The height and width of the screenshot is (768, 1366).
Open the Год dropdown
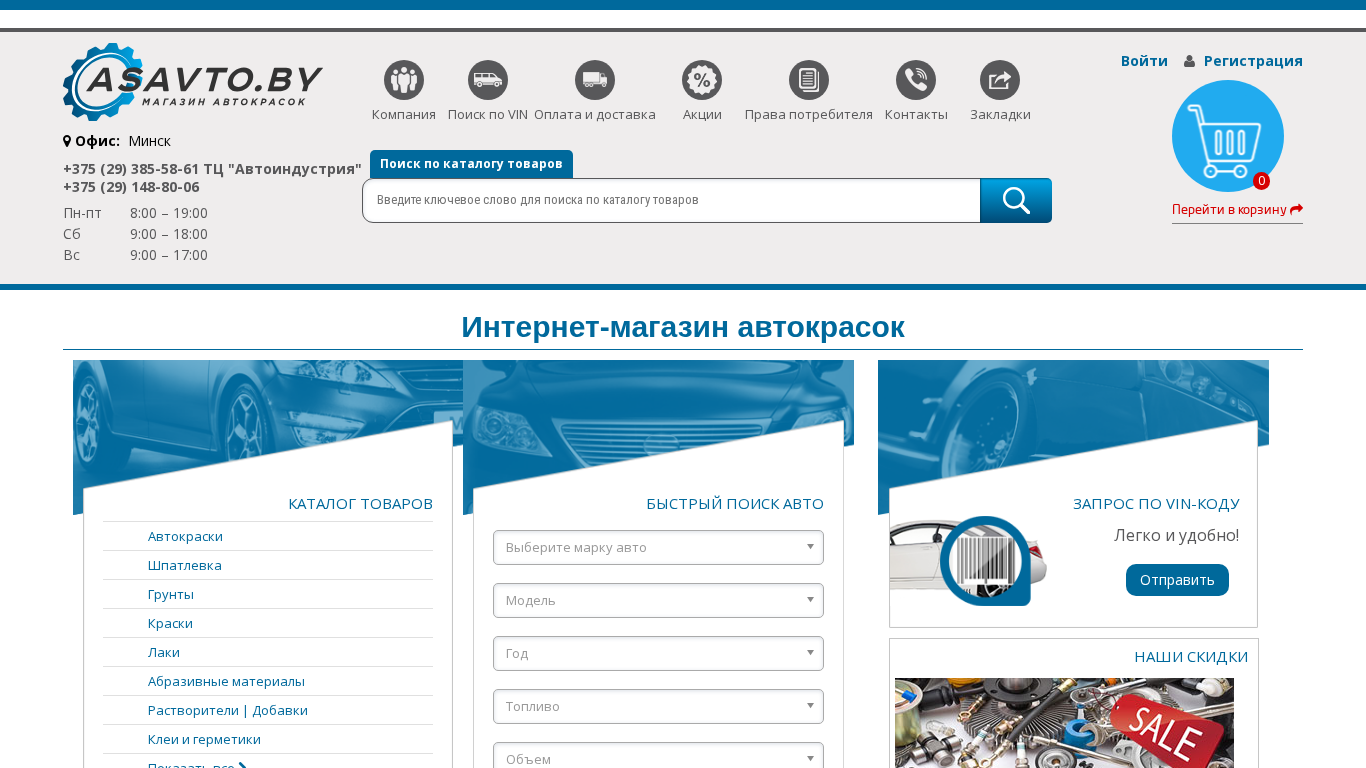(658, 653)
